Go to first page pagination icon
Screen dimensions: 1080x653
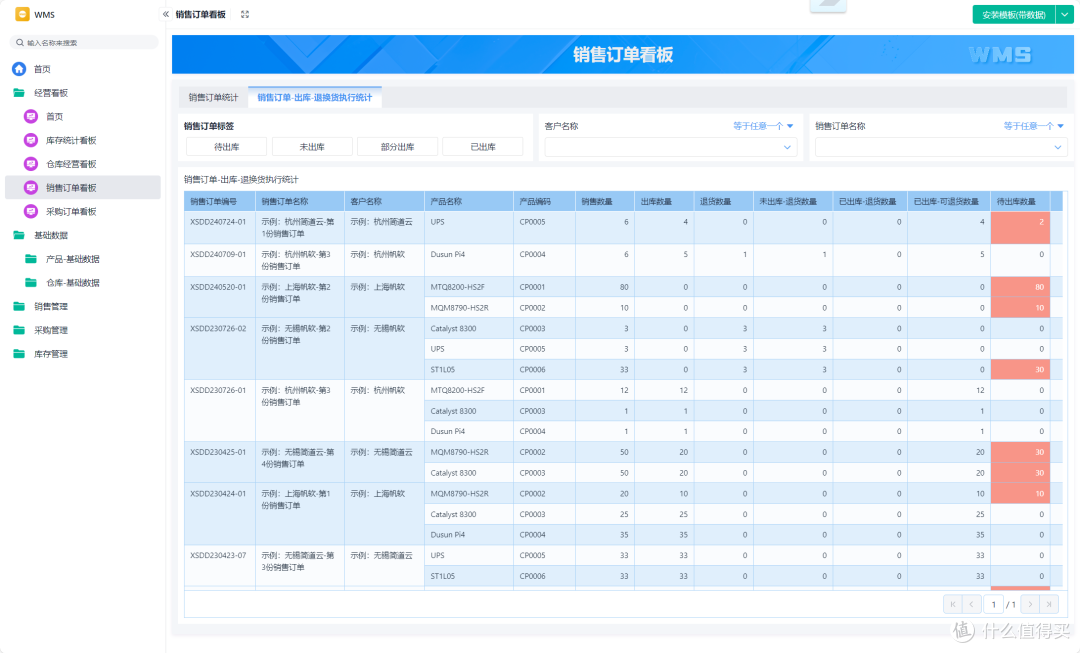(953, 604)
